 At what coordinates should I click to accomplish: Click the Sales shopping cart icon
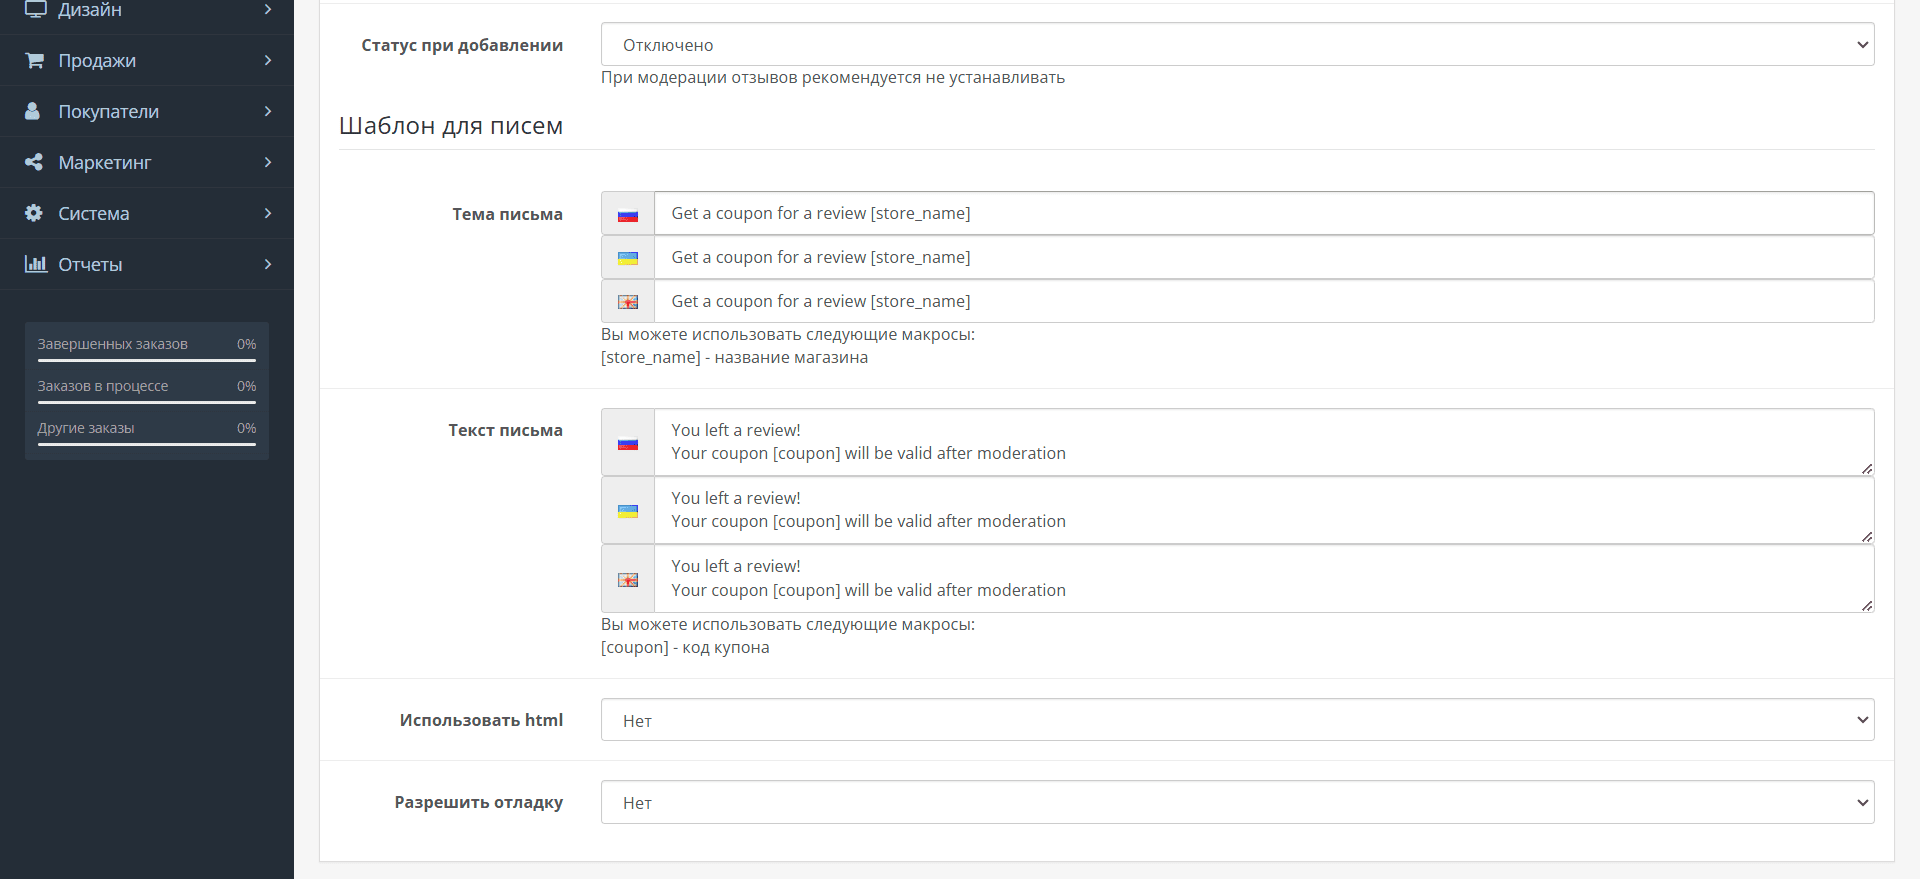[x=34, y=60]
